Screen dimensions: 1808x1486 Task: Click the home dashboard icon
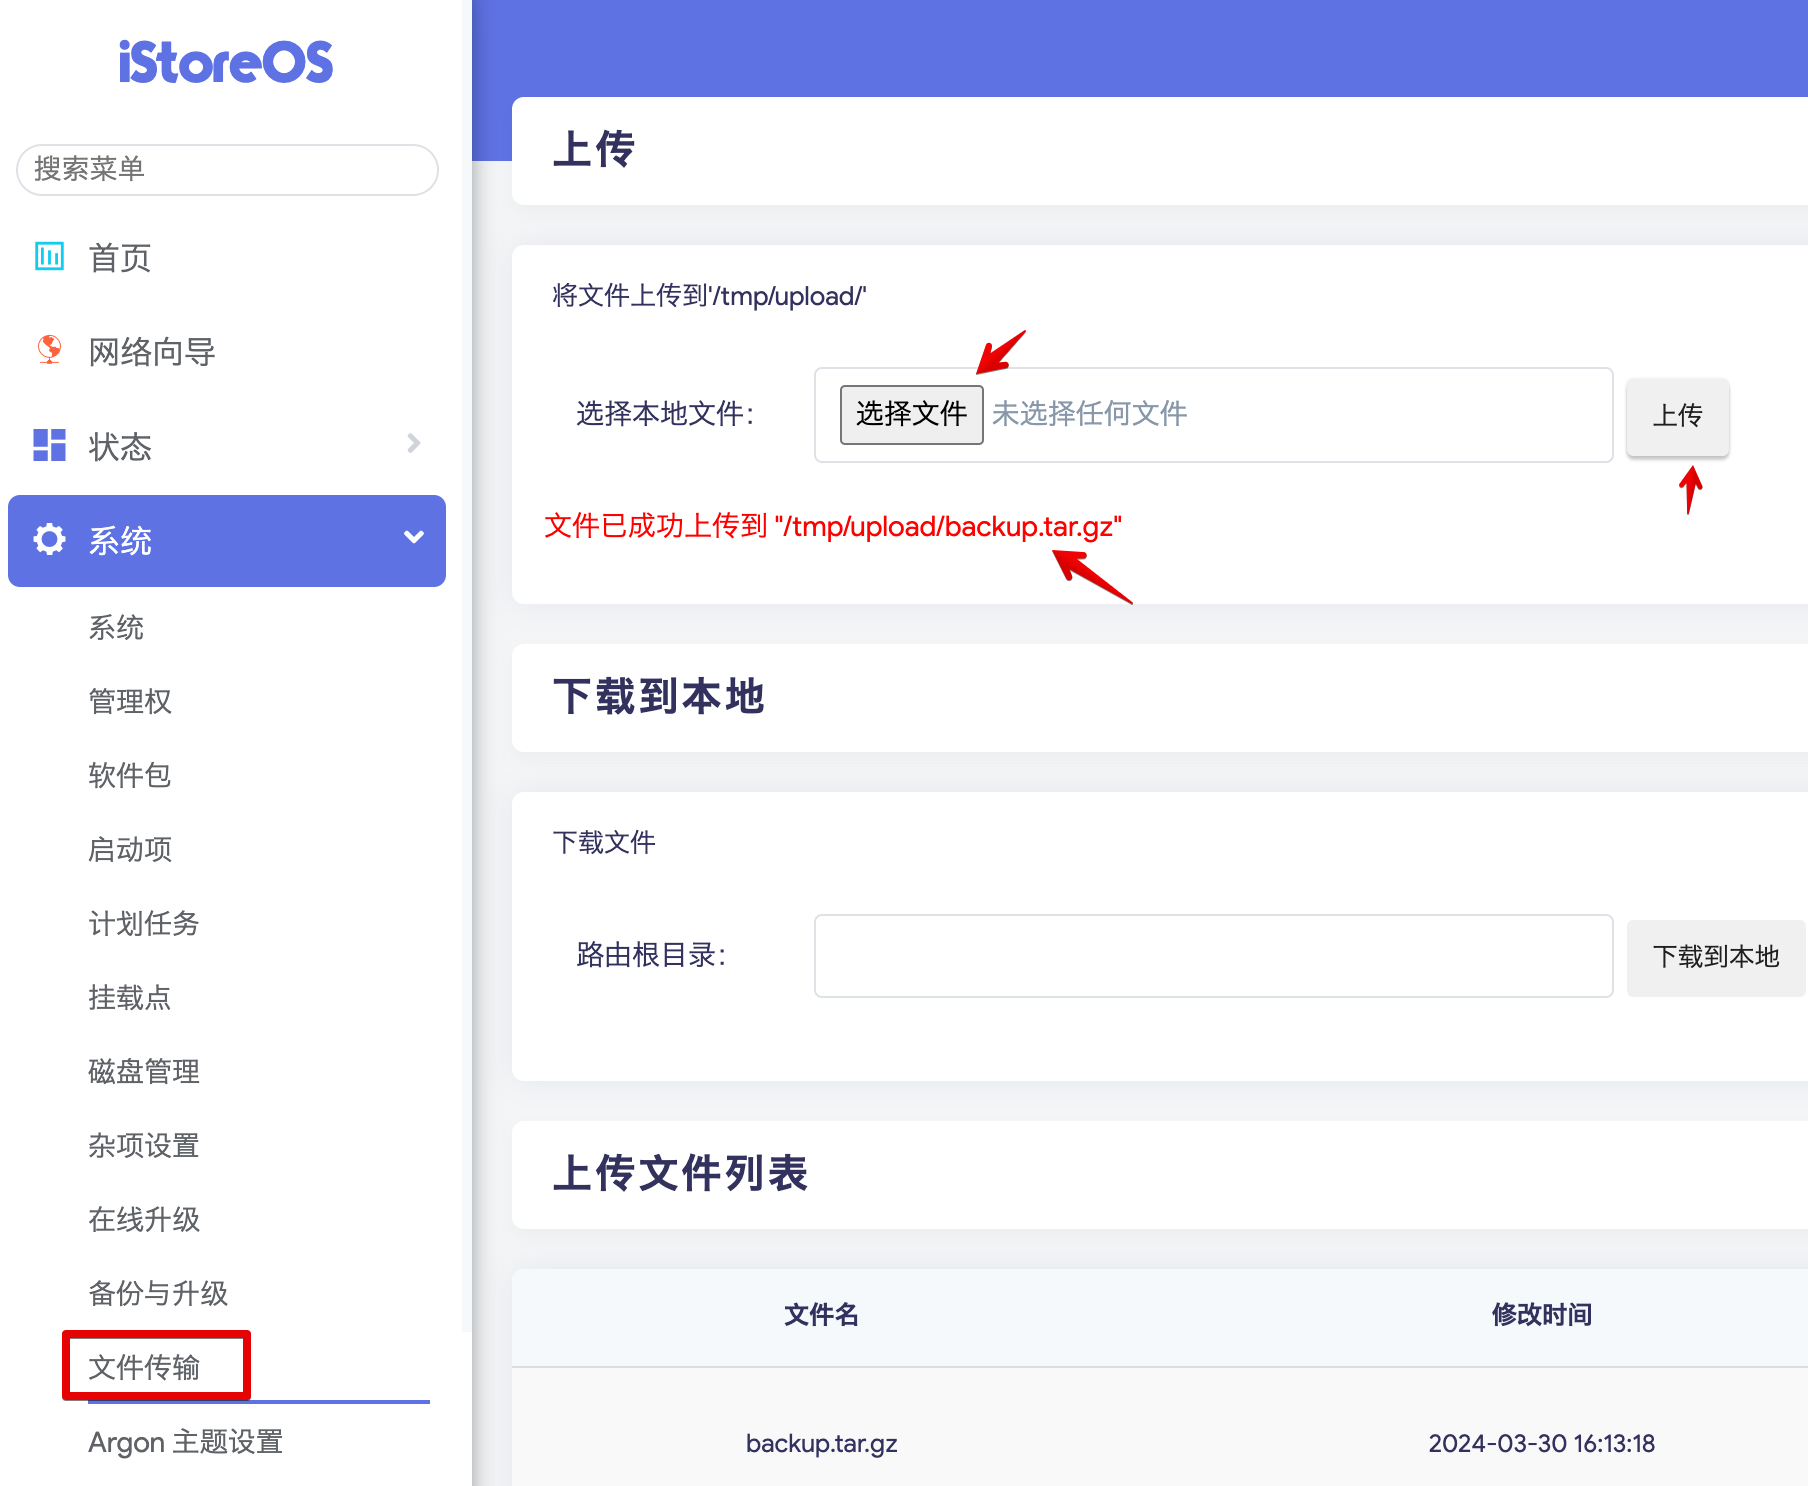pos(49,256)
